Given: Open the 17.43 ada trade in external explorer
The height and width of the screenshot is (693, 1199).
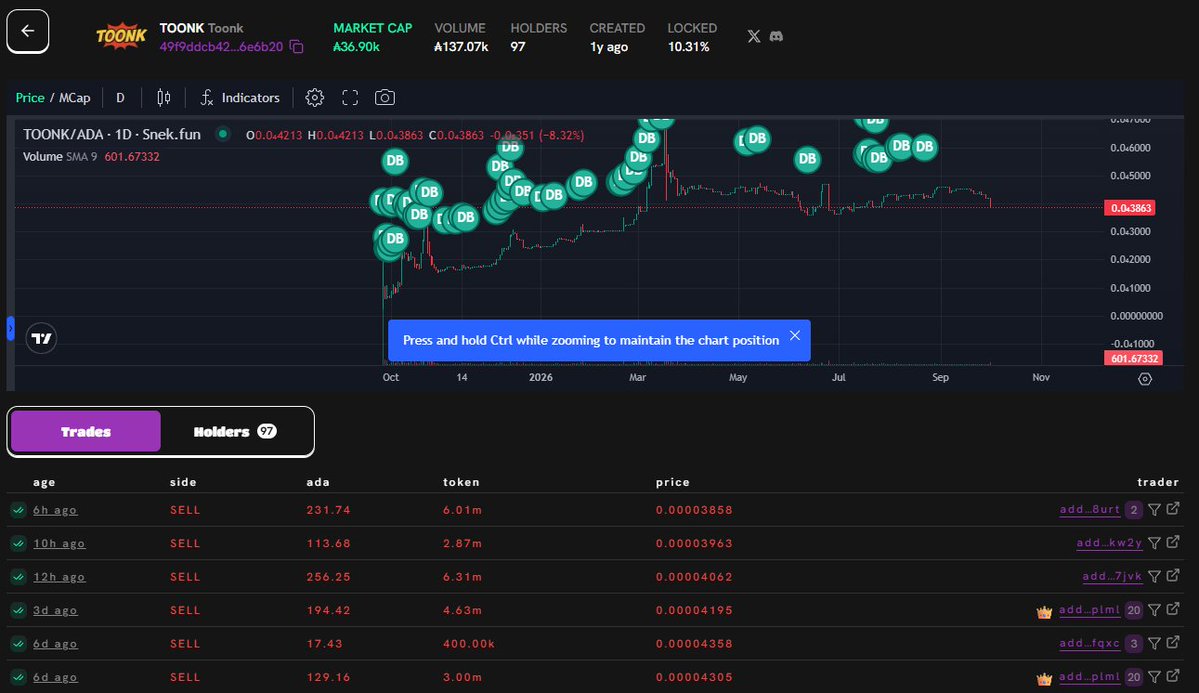Looking at the screenshot, I should 1173,643.
